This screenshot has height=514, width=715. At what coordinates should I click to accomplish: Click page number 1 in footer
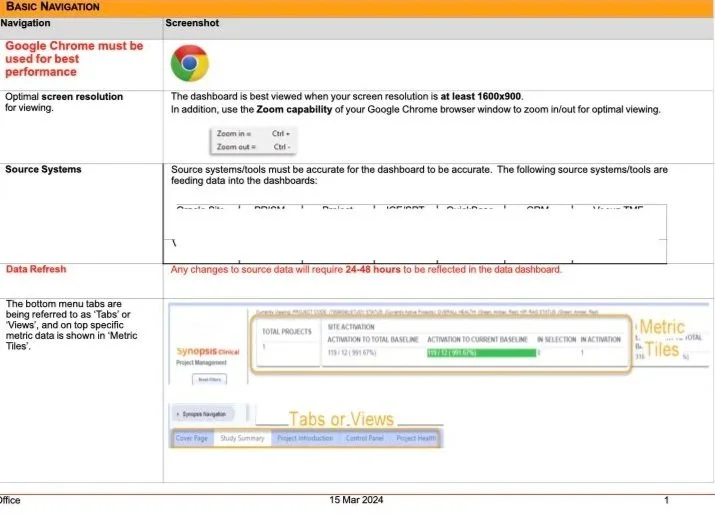(666, 500)
